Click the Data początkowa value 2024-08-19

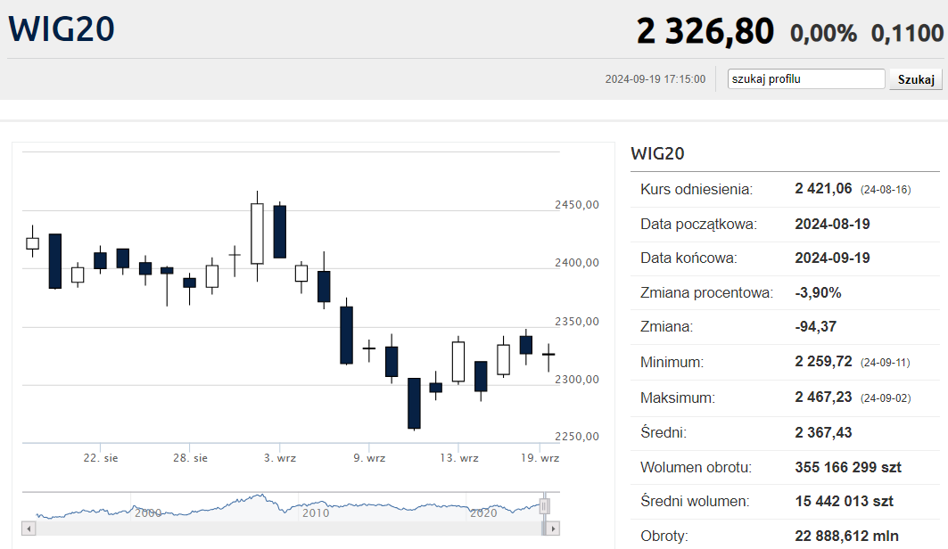832,224
